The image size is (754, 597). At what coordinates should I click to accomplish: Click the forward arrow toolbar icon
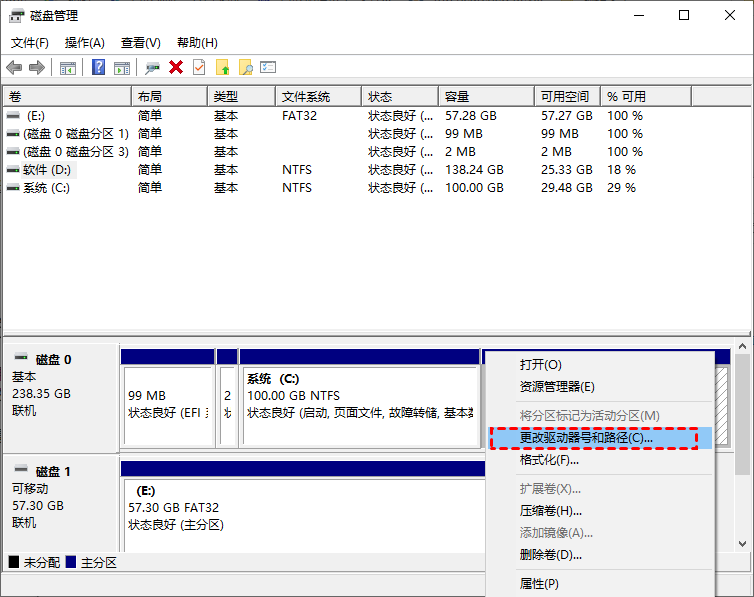tap(37, 67)
